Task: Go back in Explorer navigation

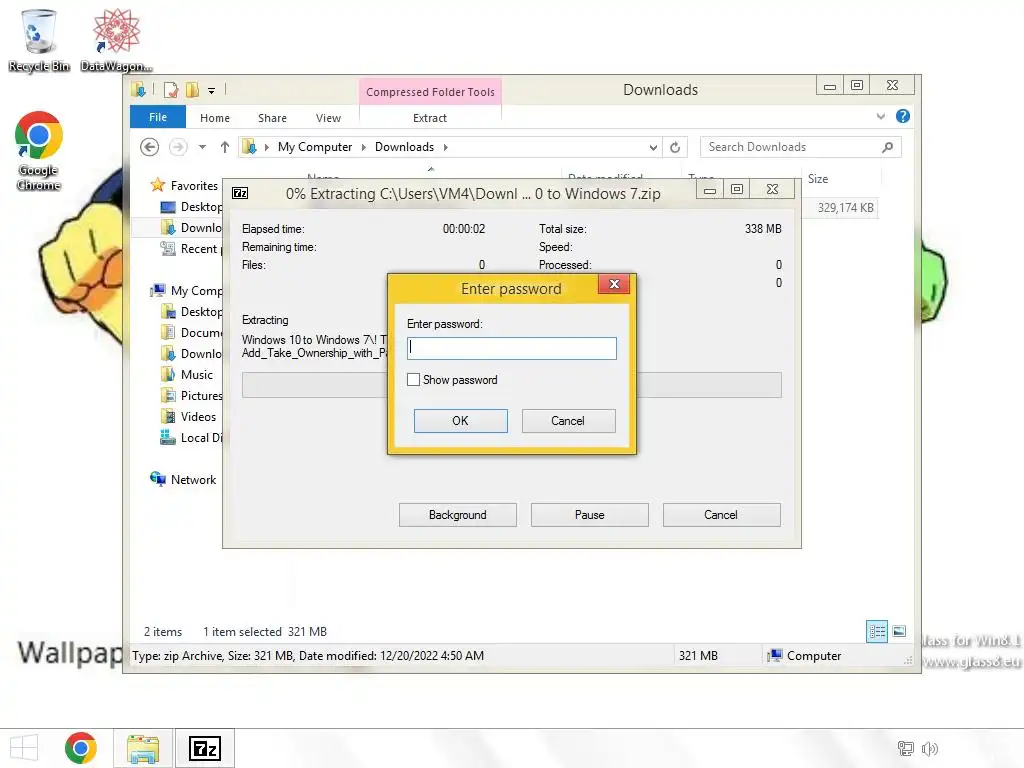Action: (x=150, y=147)
